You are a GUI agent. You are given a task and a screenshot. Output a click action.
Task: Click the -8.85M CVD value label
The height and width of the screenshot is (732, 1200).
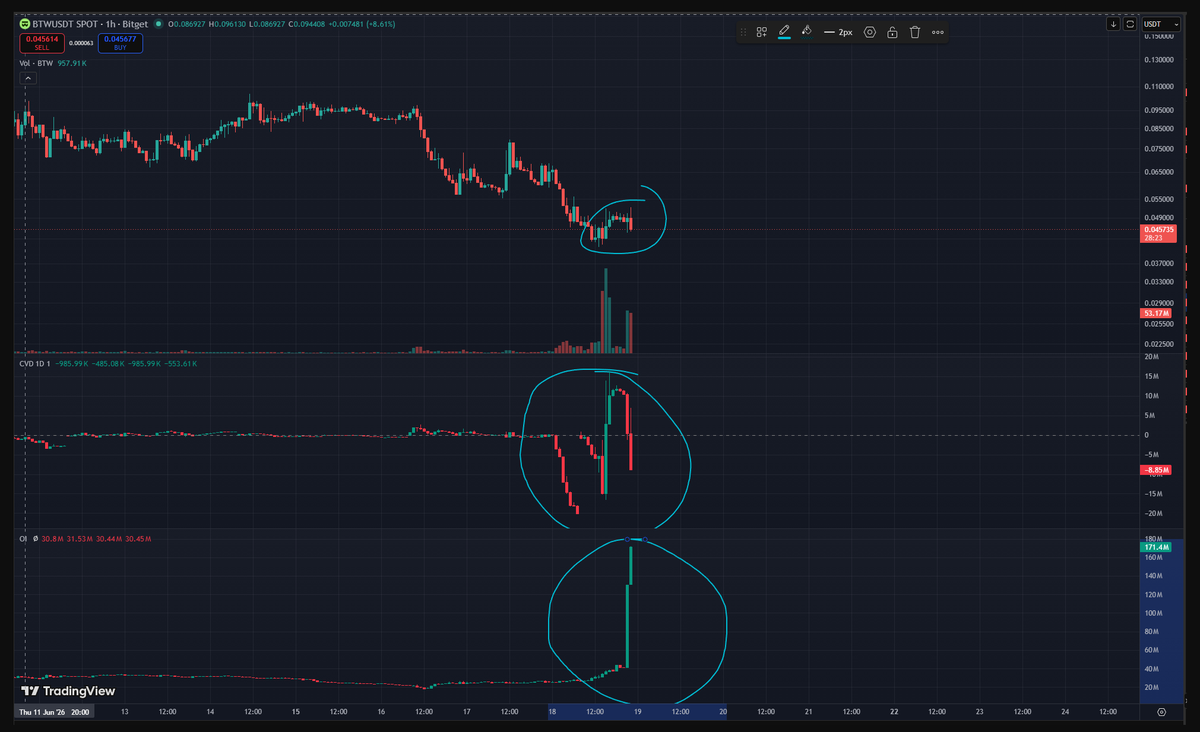click(1155, 470)
